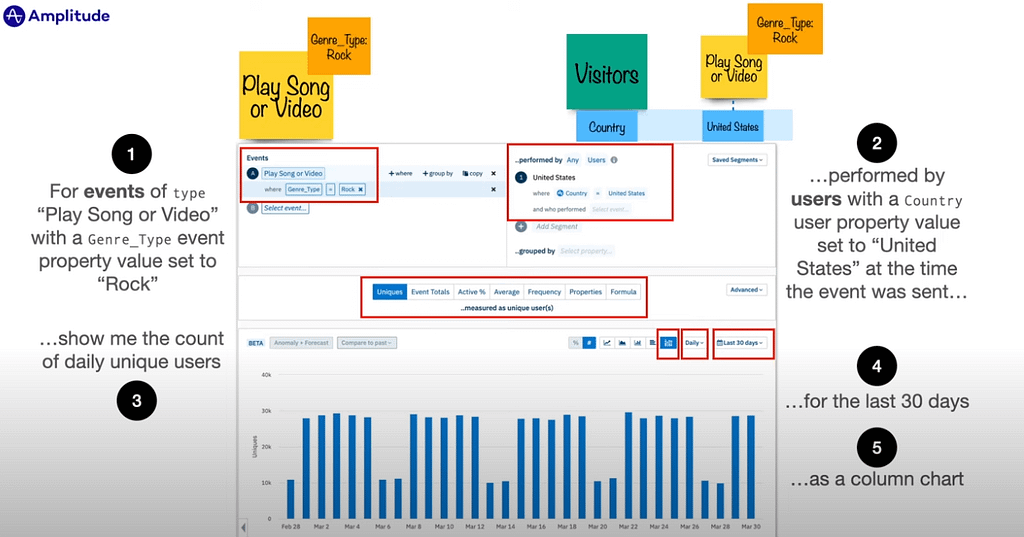Image resolution: width=1024 pixels, height=537 pixels.
Task: Click the plus icon for Add Segment
Action: tap(520, 227)
